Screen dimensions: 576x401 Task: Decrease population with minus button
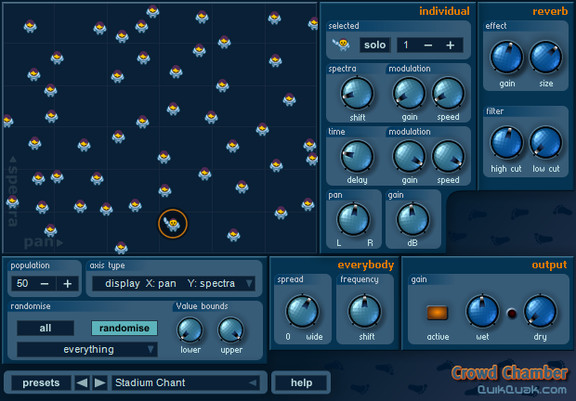point(45,284)
